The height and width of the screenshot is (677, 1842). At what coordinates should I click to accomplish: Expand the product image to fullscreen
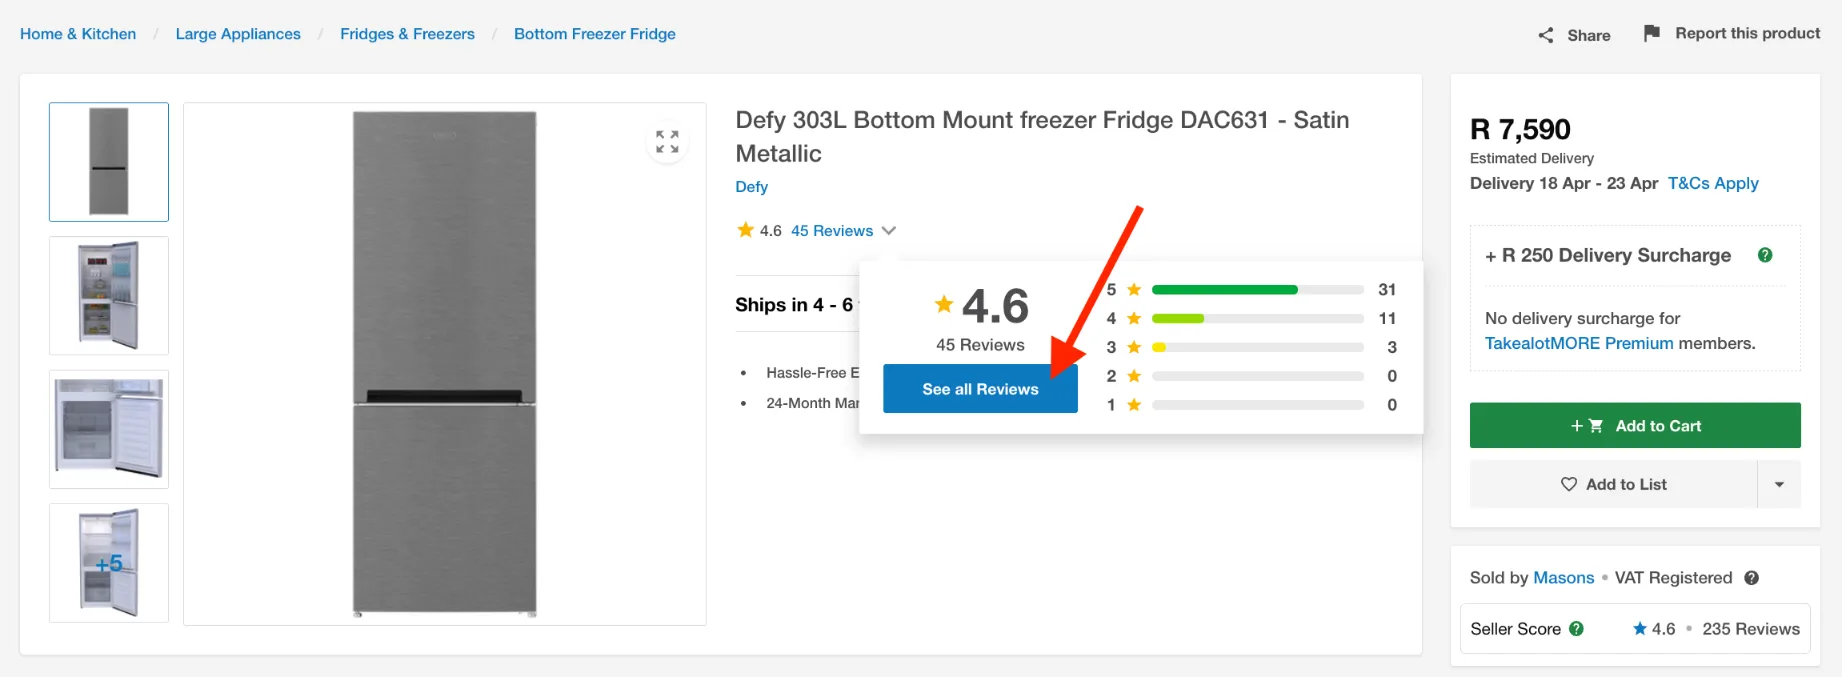[666, 141]
